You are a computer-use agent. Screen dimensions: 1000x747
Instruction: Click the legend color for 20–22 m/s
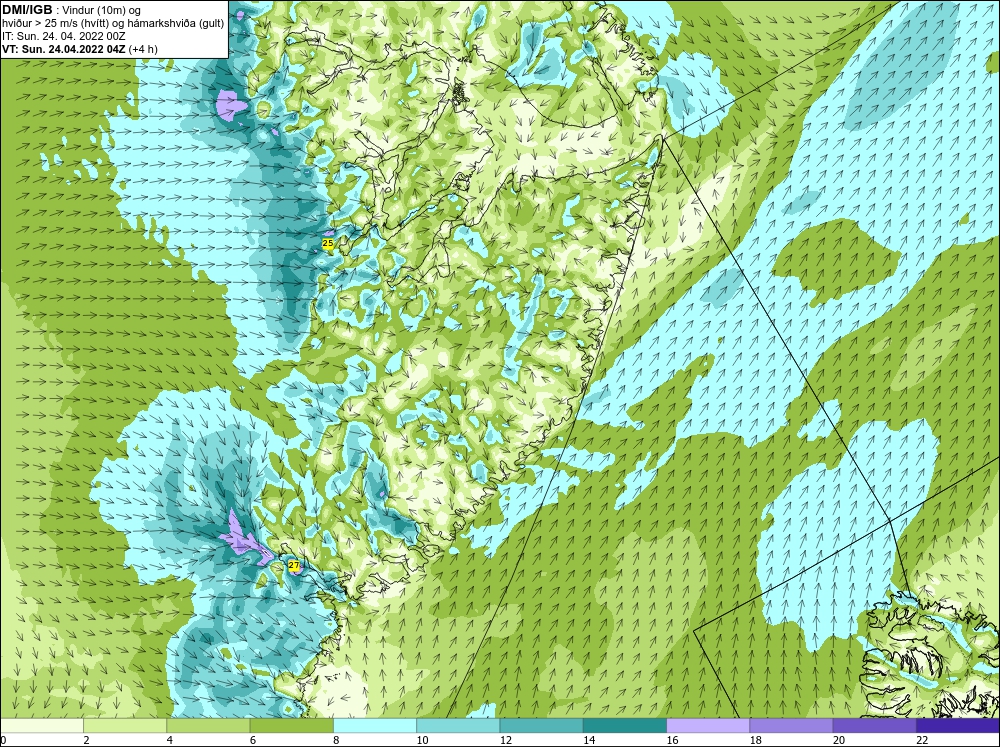point(874,725)
